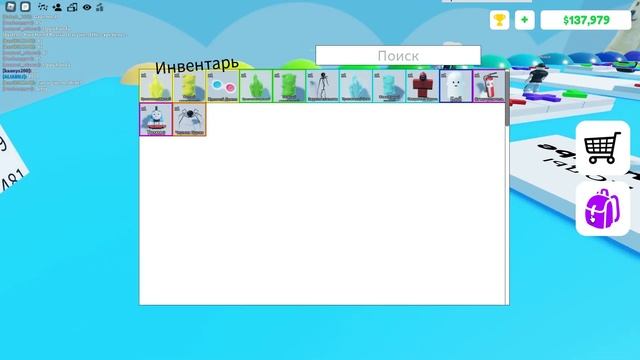Select the yellow crystal inventory item

(156, 86)
